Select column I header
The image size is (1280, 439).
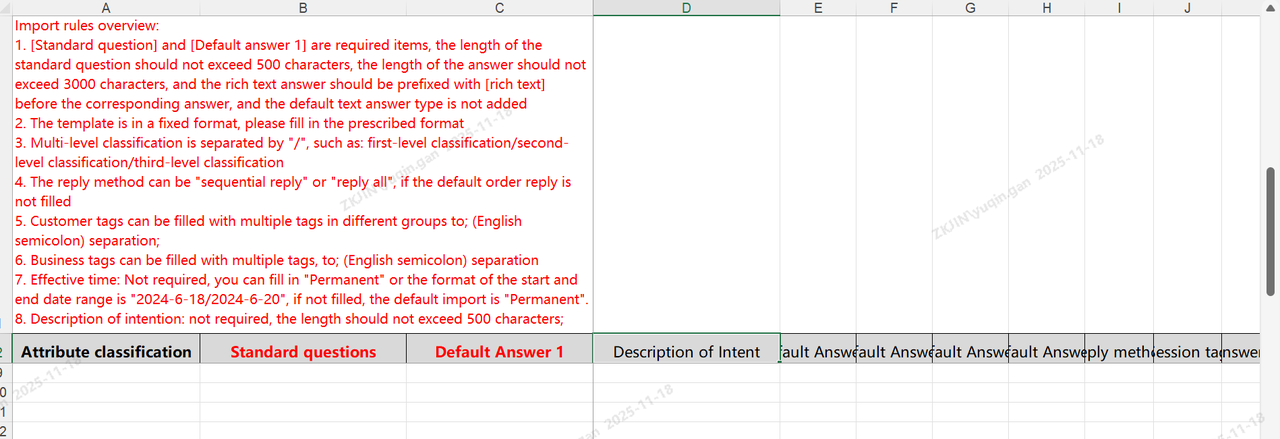tap(1119, 8)
